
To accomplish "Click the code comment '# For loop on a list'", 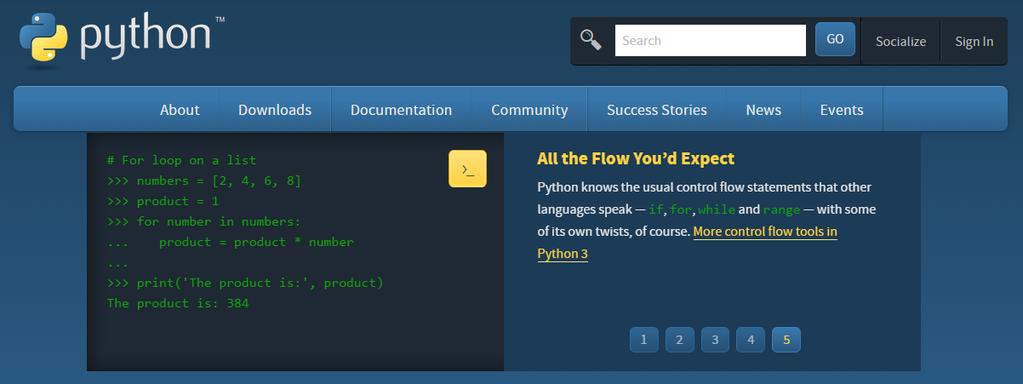I will [x=181, y=160].
